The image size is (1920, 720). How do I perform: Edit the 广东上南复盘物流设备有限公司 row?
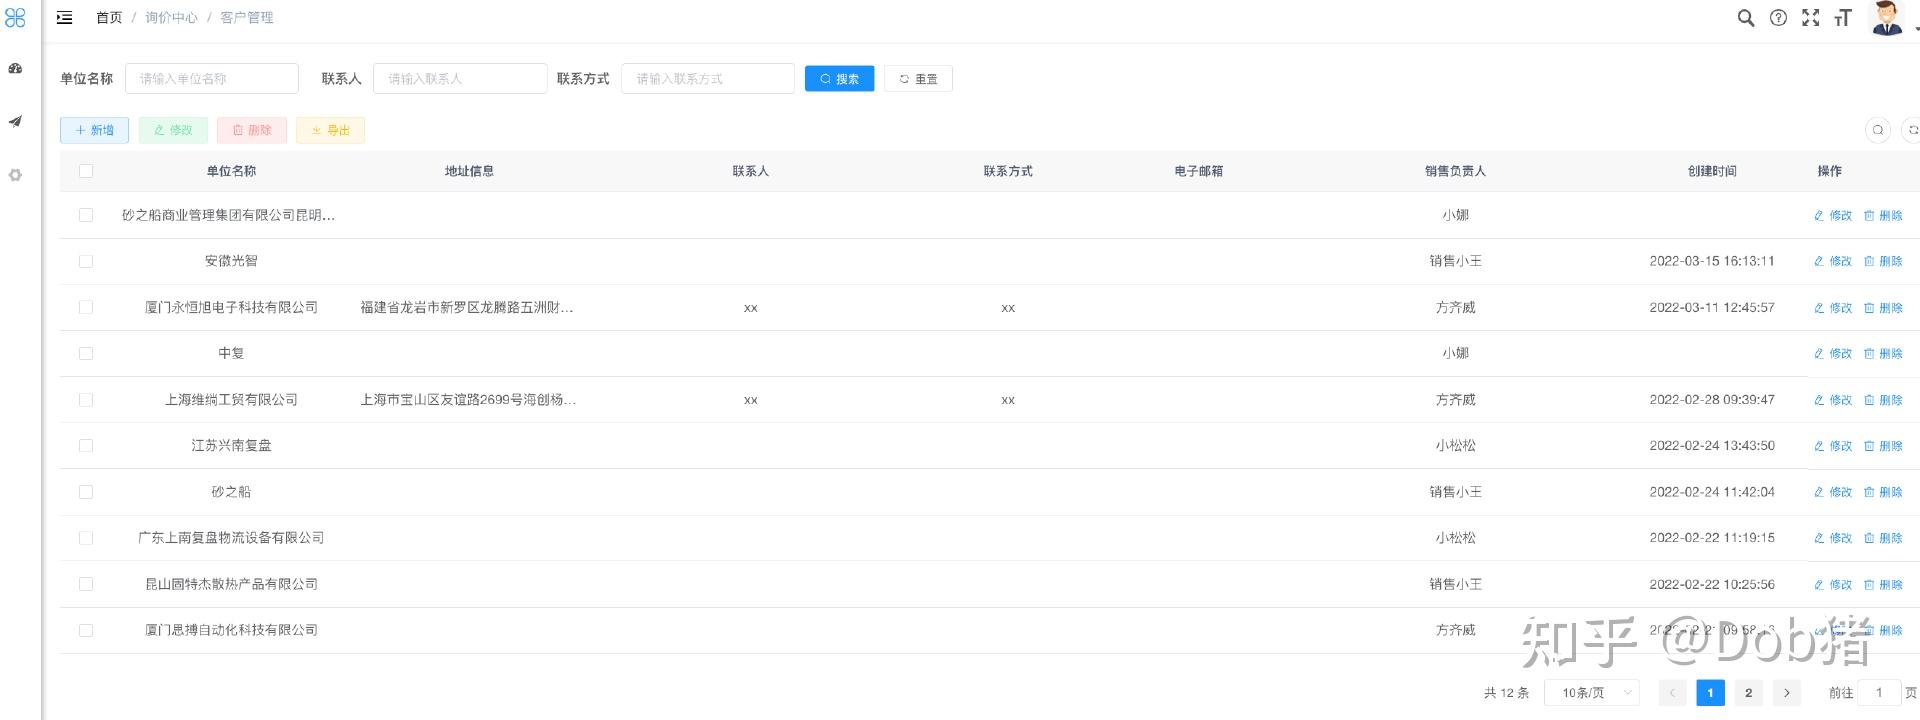[x=1833, y=538]
